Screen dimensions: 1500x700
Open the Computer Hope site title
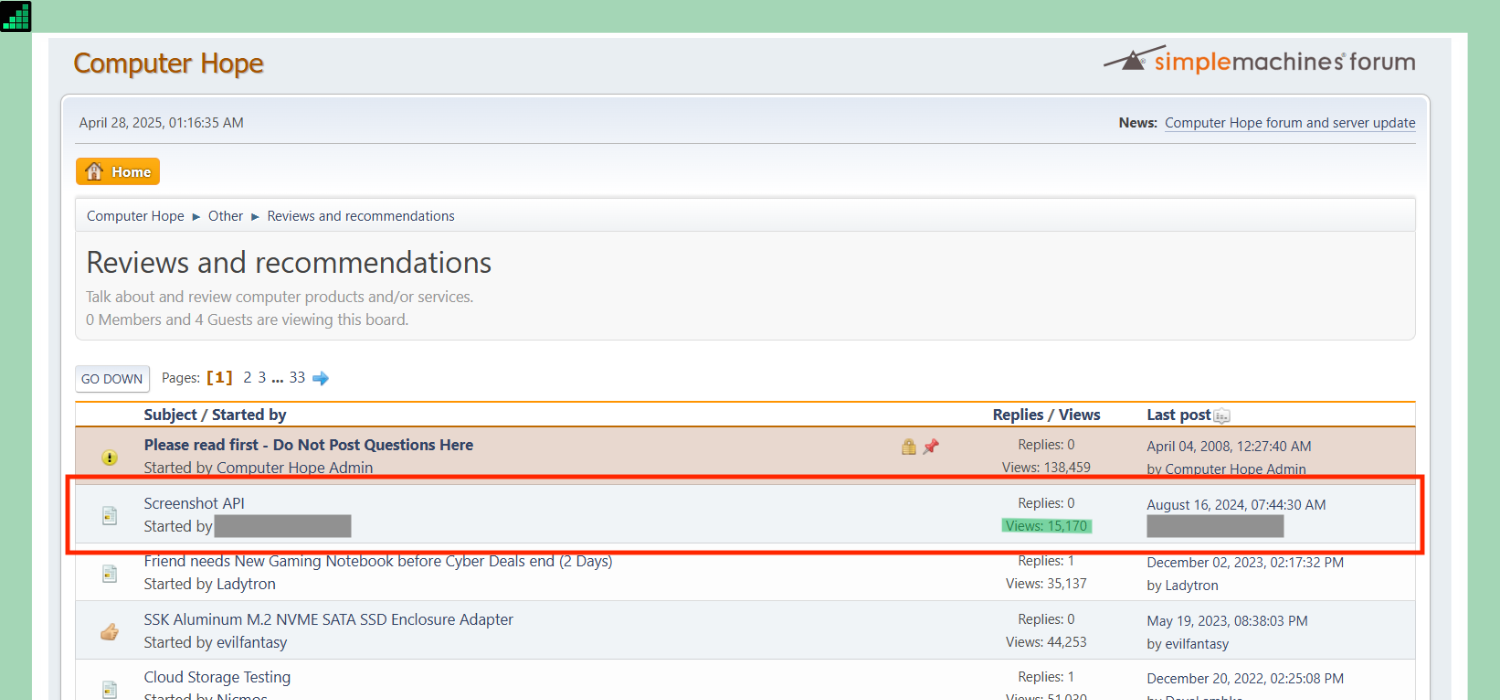[x=168, y=63]
